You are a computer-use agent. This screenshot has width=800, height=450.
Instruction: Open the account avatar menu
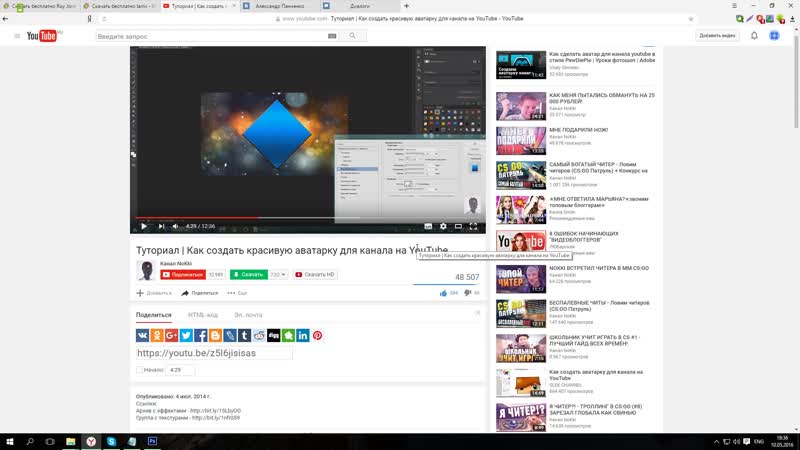point(774,36)
